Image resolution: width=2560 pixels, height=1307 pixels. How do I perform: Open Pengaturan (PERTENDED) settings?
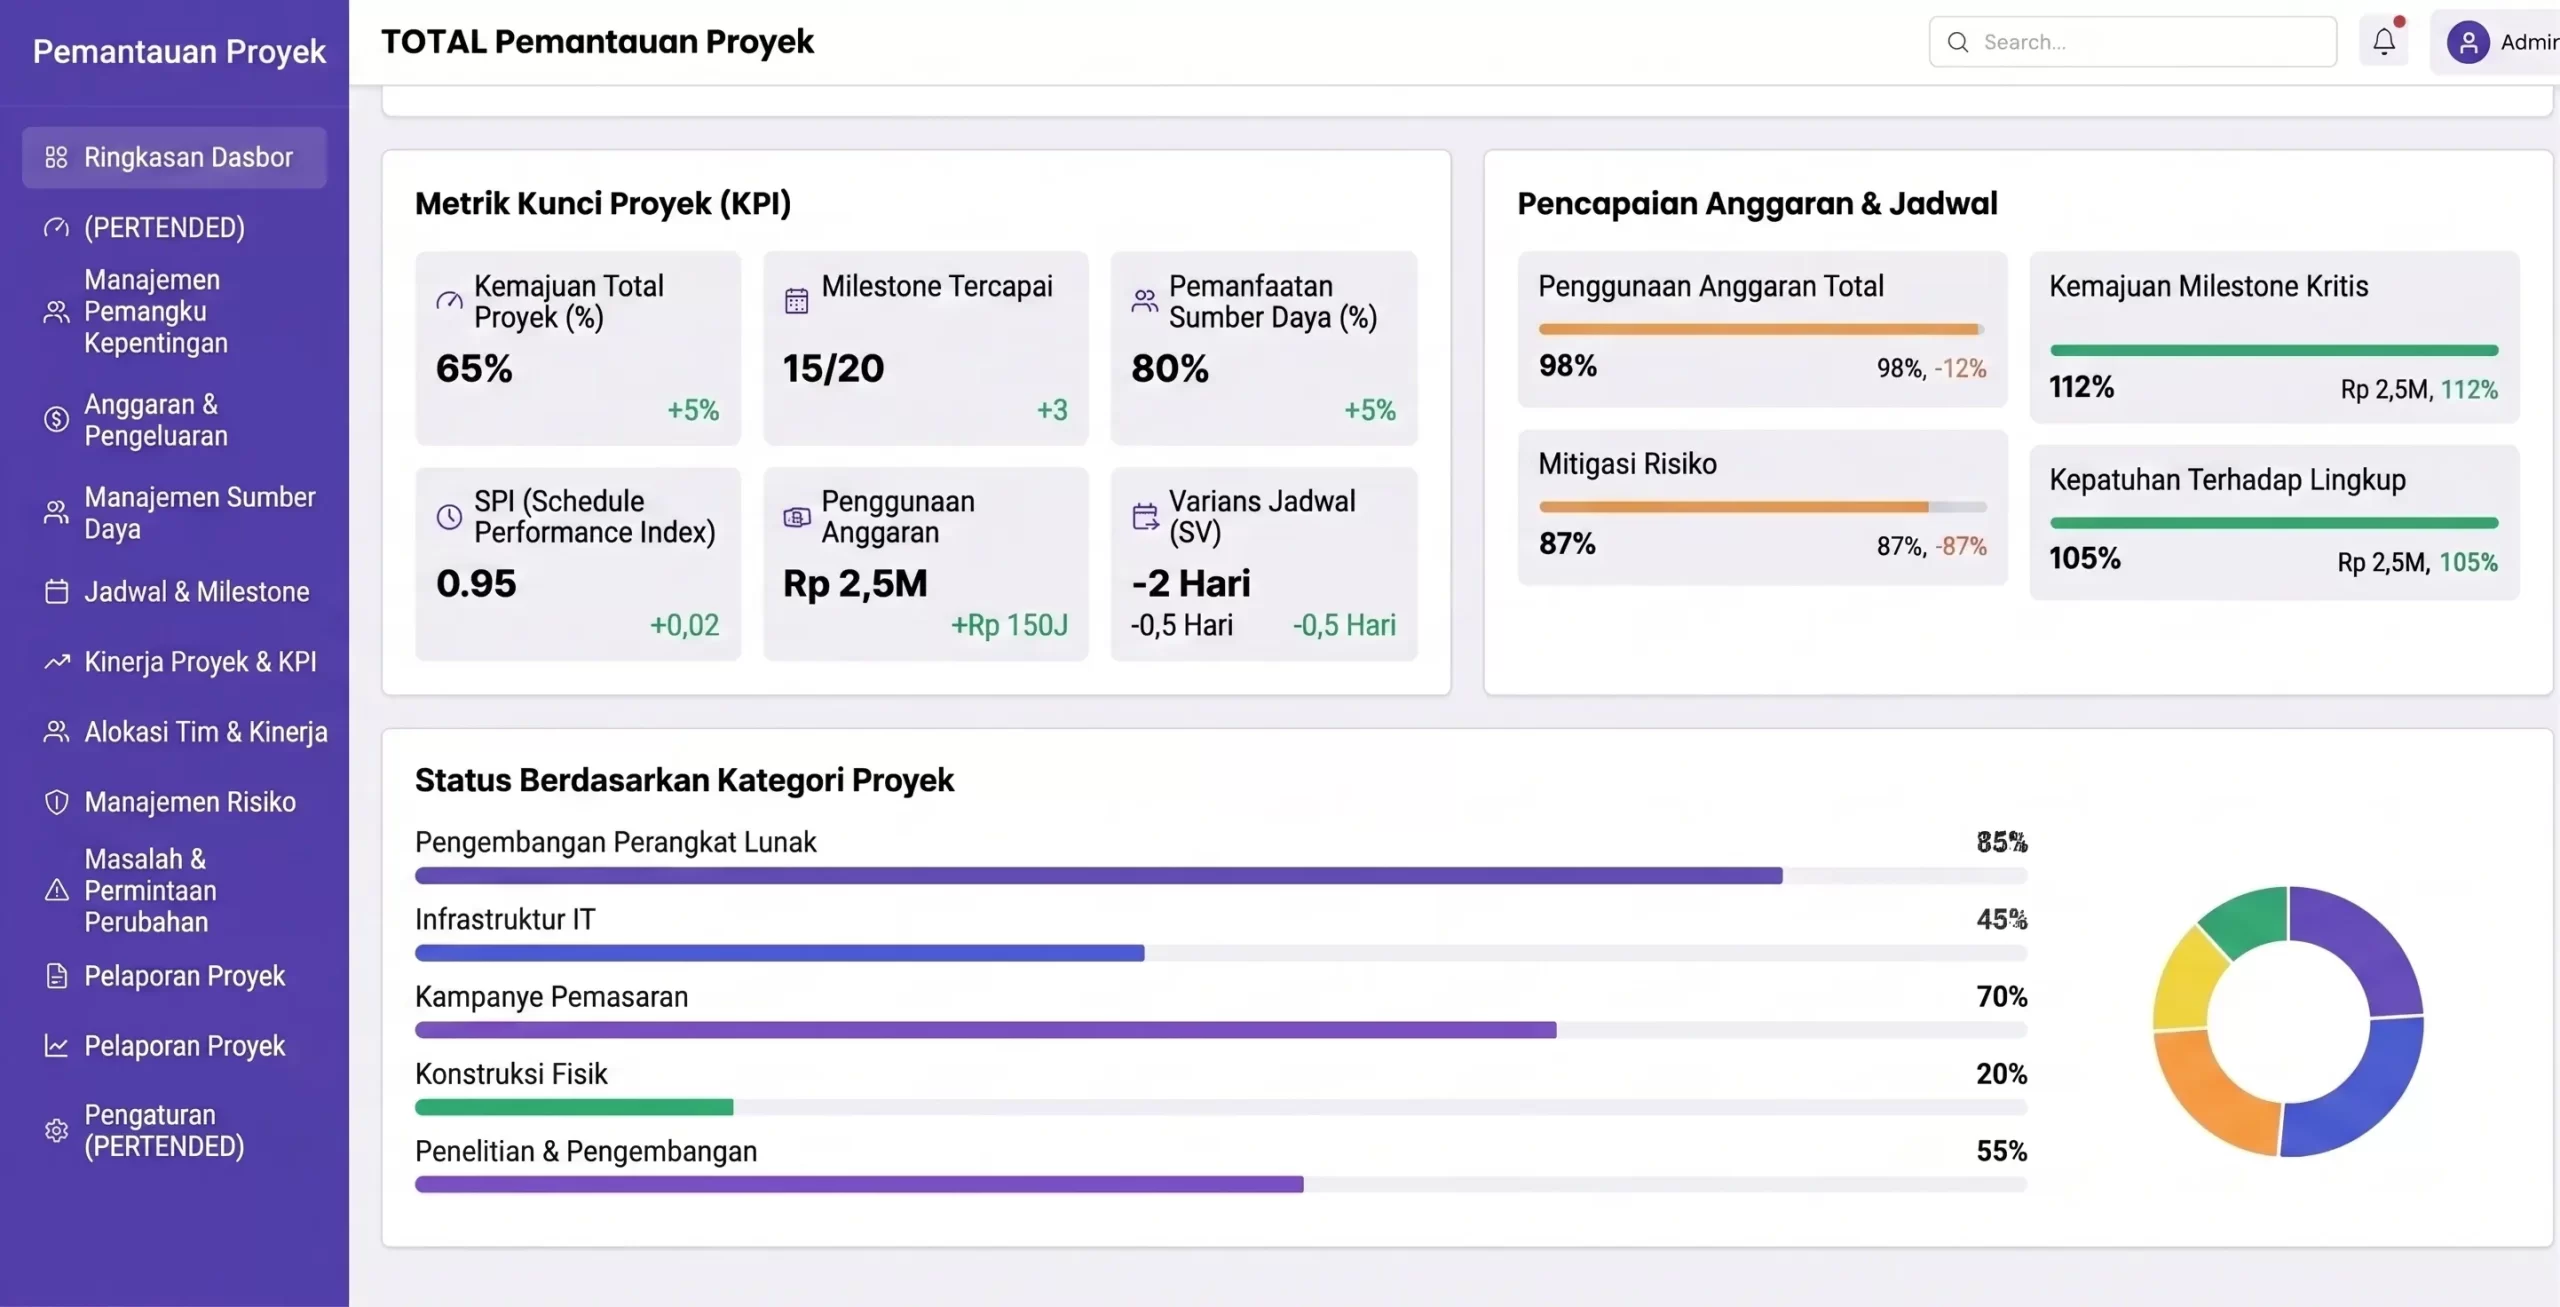[174, 1130]
